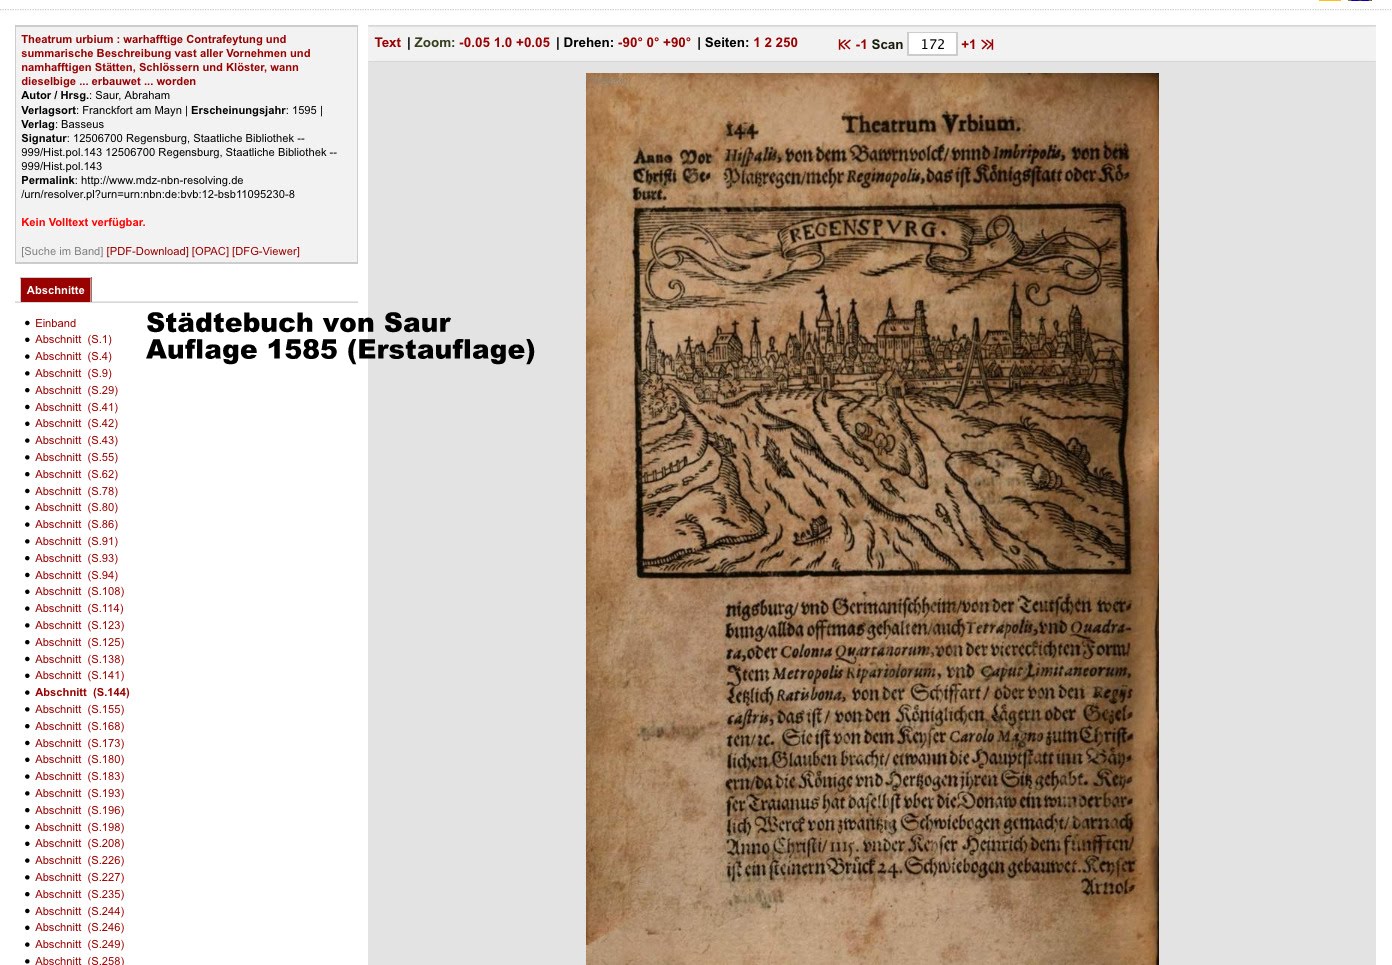Rotate the page +90°

click(677, 43)
